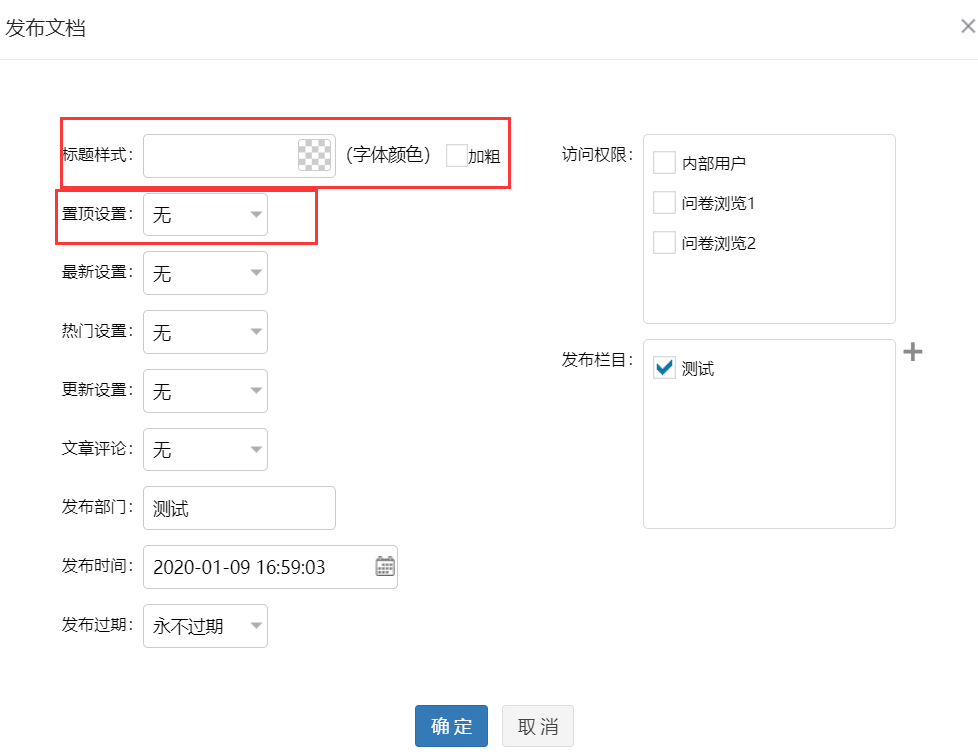Open the calendar picker for 发布时间
This screenshot has height=756, width=978.
click(x=385, y=566)
